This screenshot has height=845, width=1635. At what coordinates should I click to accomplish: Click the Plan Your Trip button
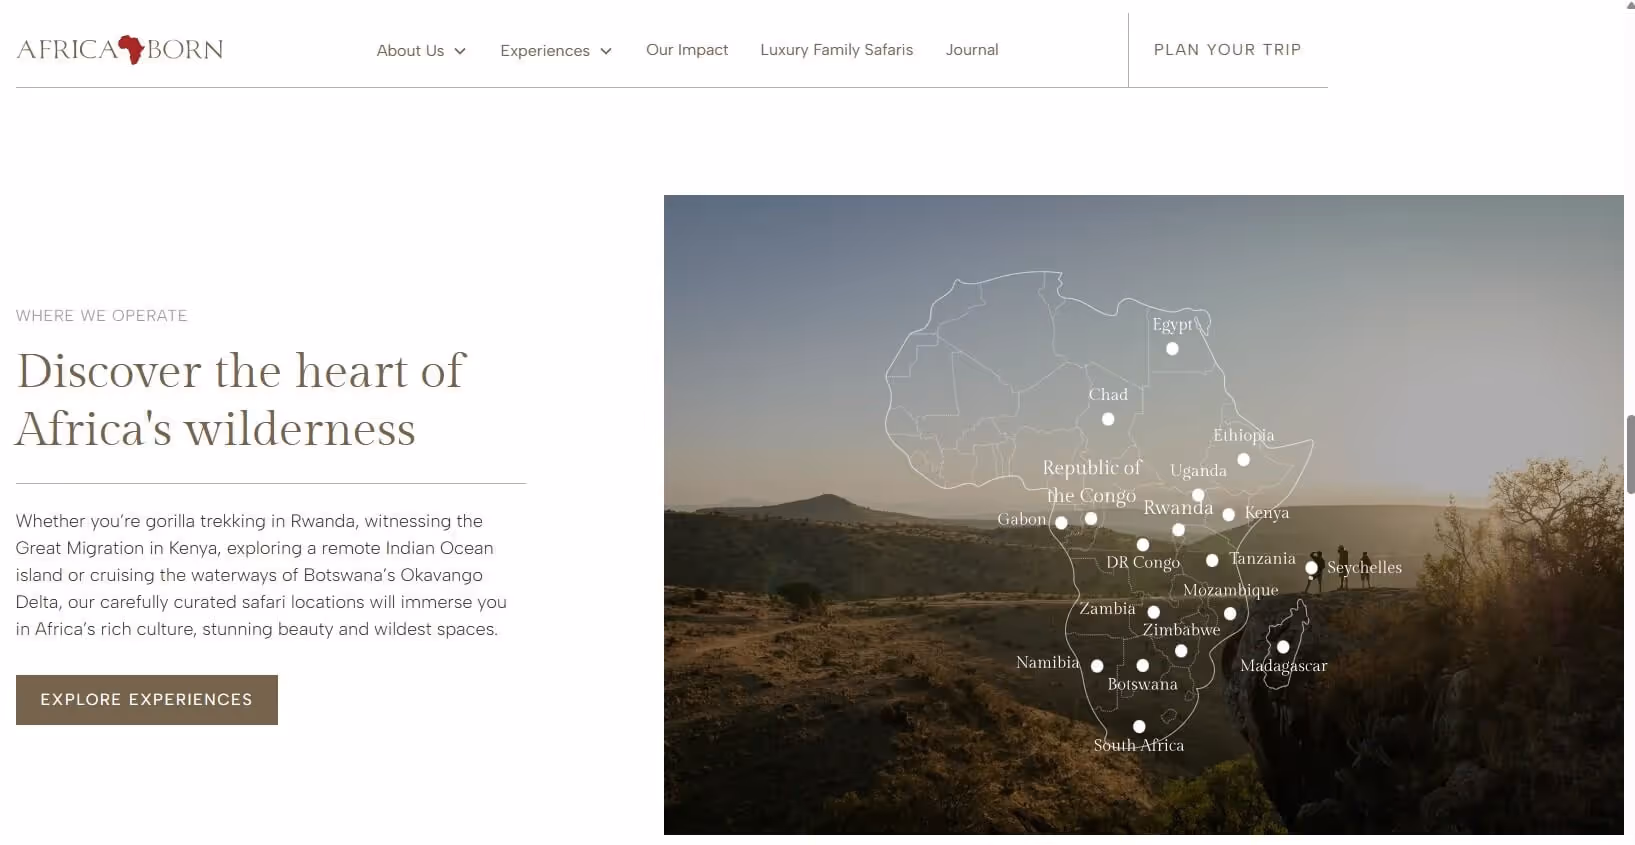pyautogui.click(x=1227, y=50)
